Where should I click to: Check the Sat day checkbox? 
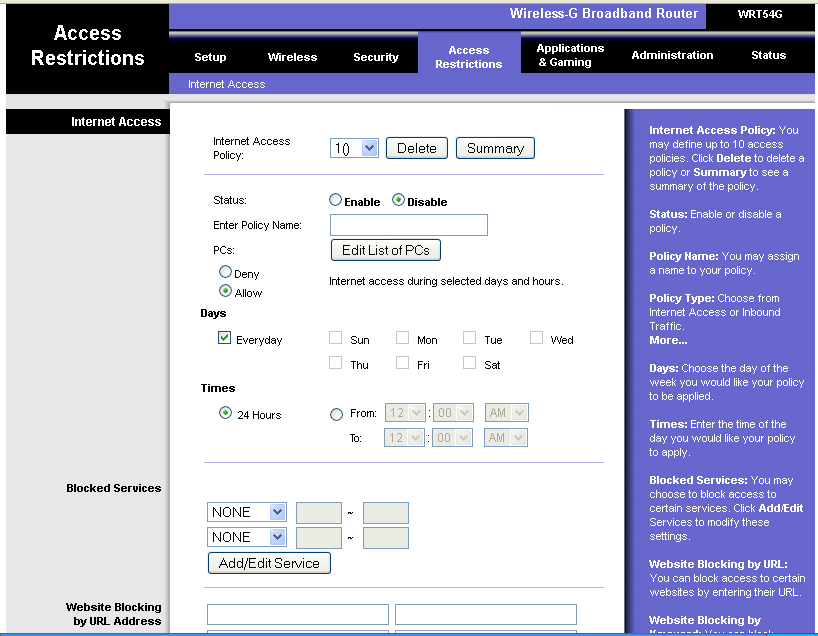(x=470, y=363)
